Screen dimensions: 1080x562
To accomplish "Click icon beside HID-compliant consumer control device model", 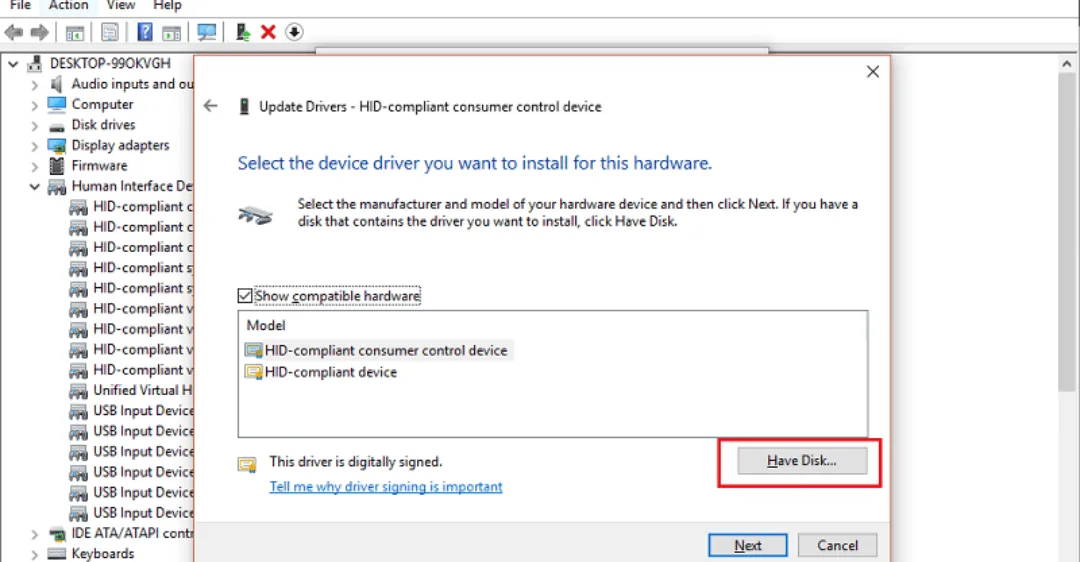I will [253, 351].
